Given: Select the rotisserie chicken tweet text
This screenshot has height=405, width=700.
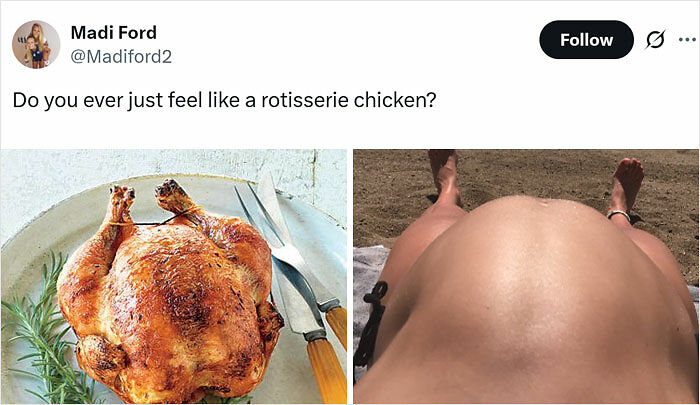Looking at the screenshot, I should pyautogui.click(x=224, y=100).
